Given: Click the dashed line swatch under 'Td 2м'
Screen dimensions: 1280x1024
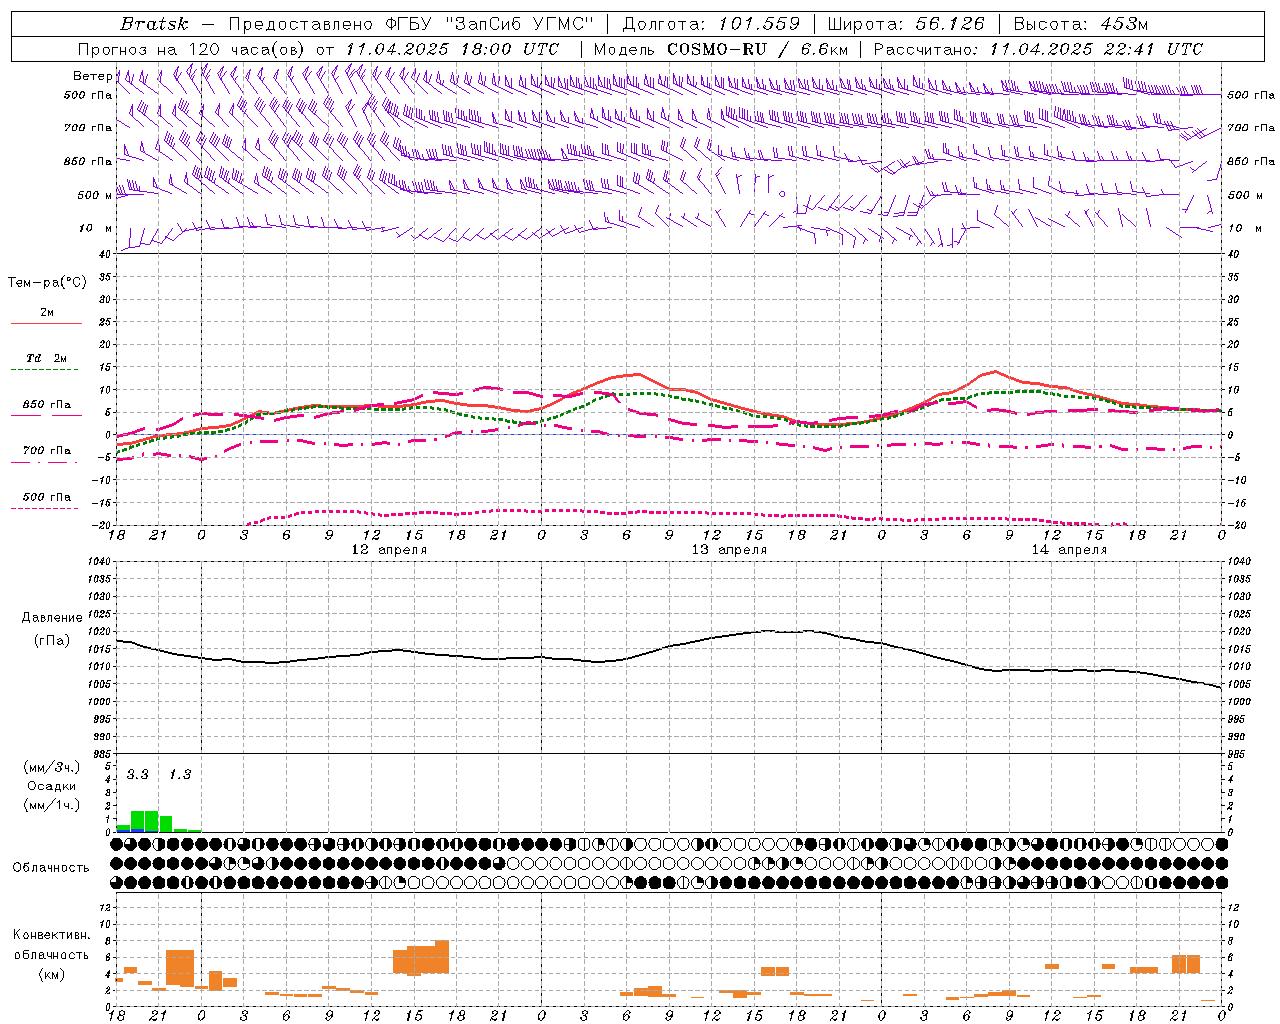Looking at the screenshot, I should 46,370.
